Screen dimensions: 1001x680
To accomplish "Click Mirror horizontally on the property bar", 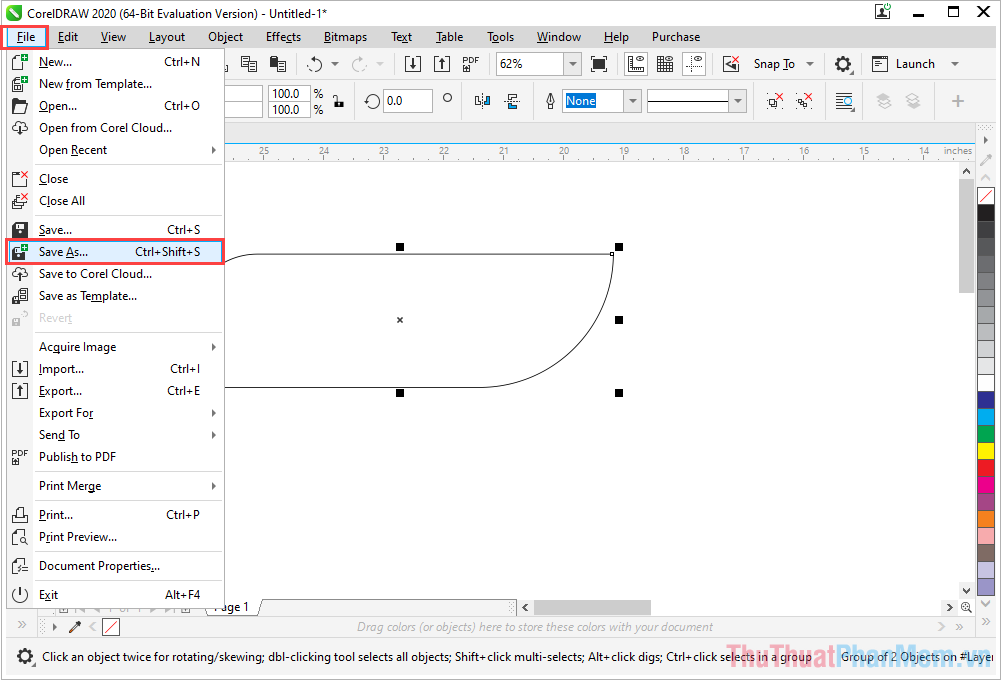I will pos(481,101).
